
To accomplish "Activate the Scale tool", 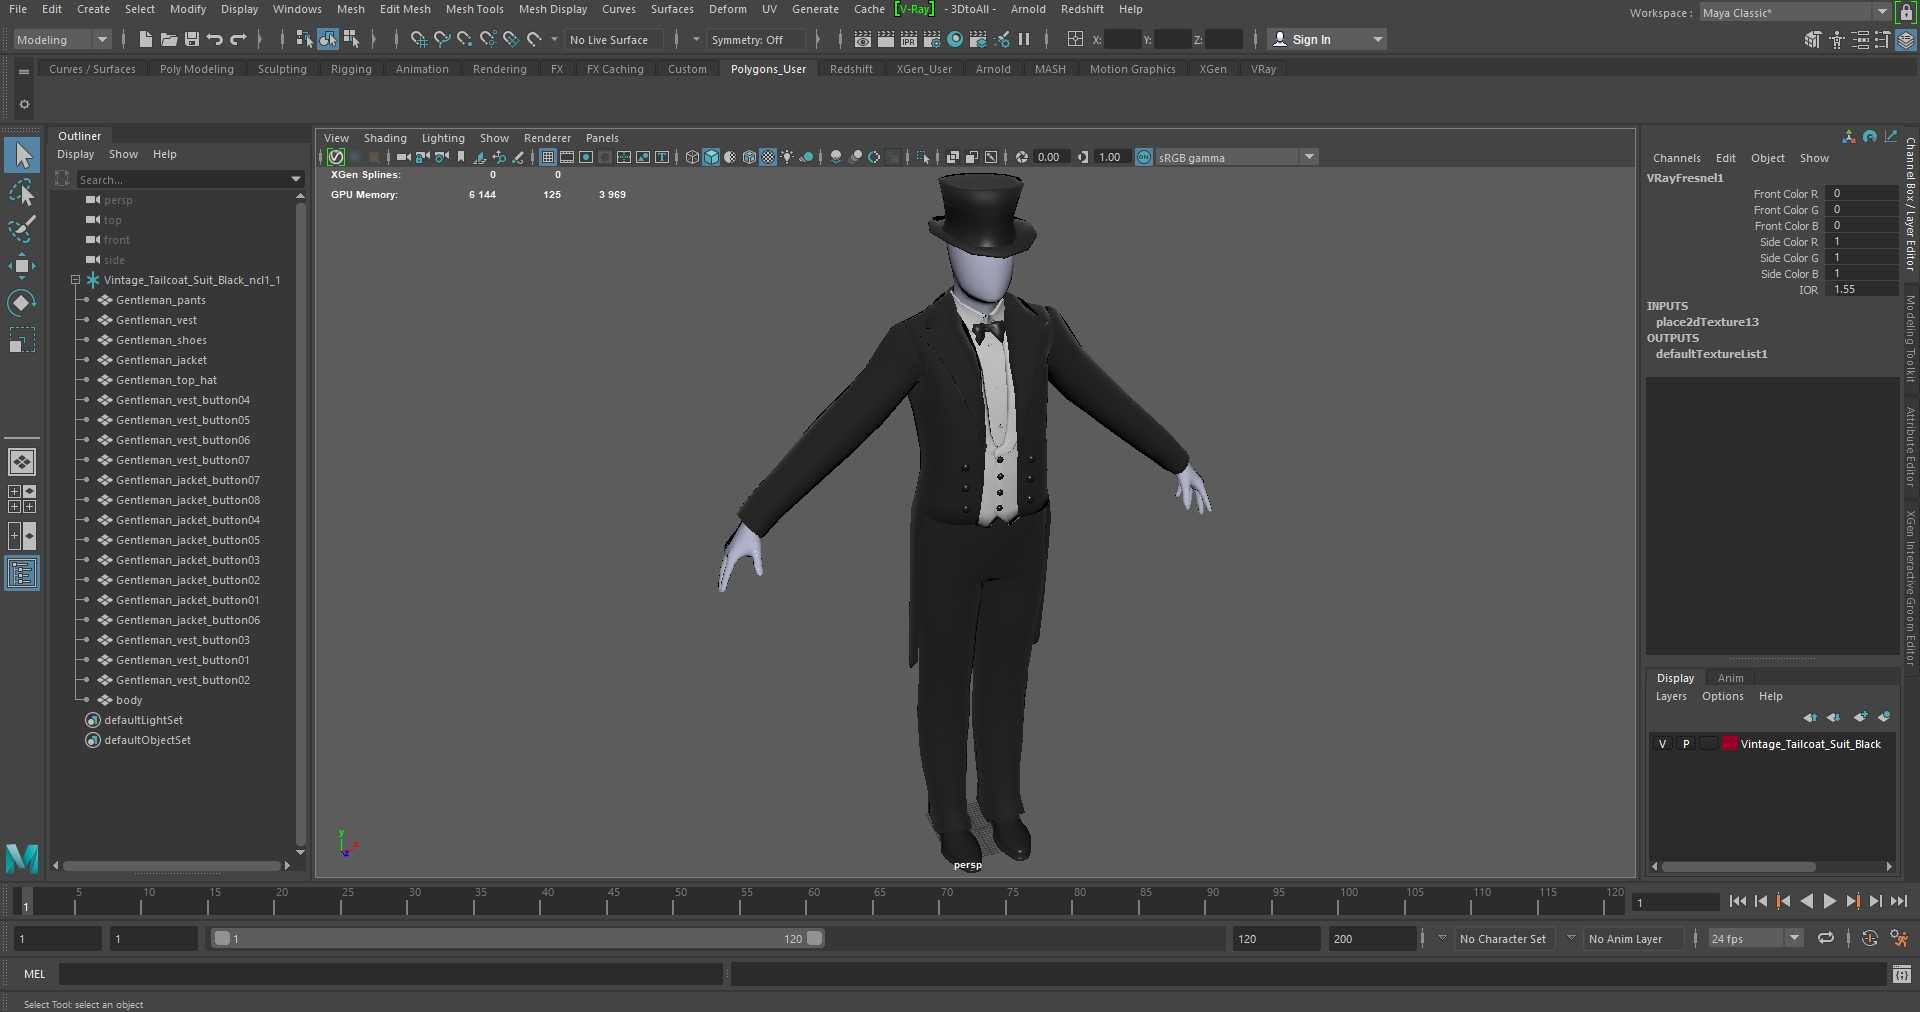I will pos(22,340).
